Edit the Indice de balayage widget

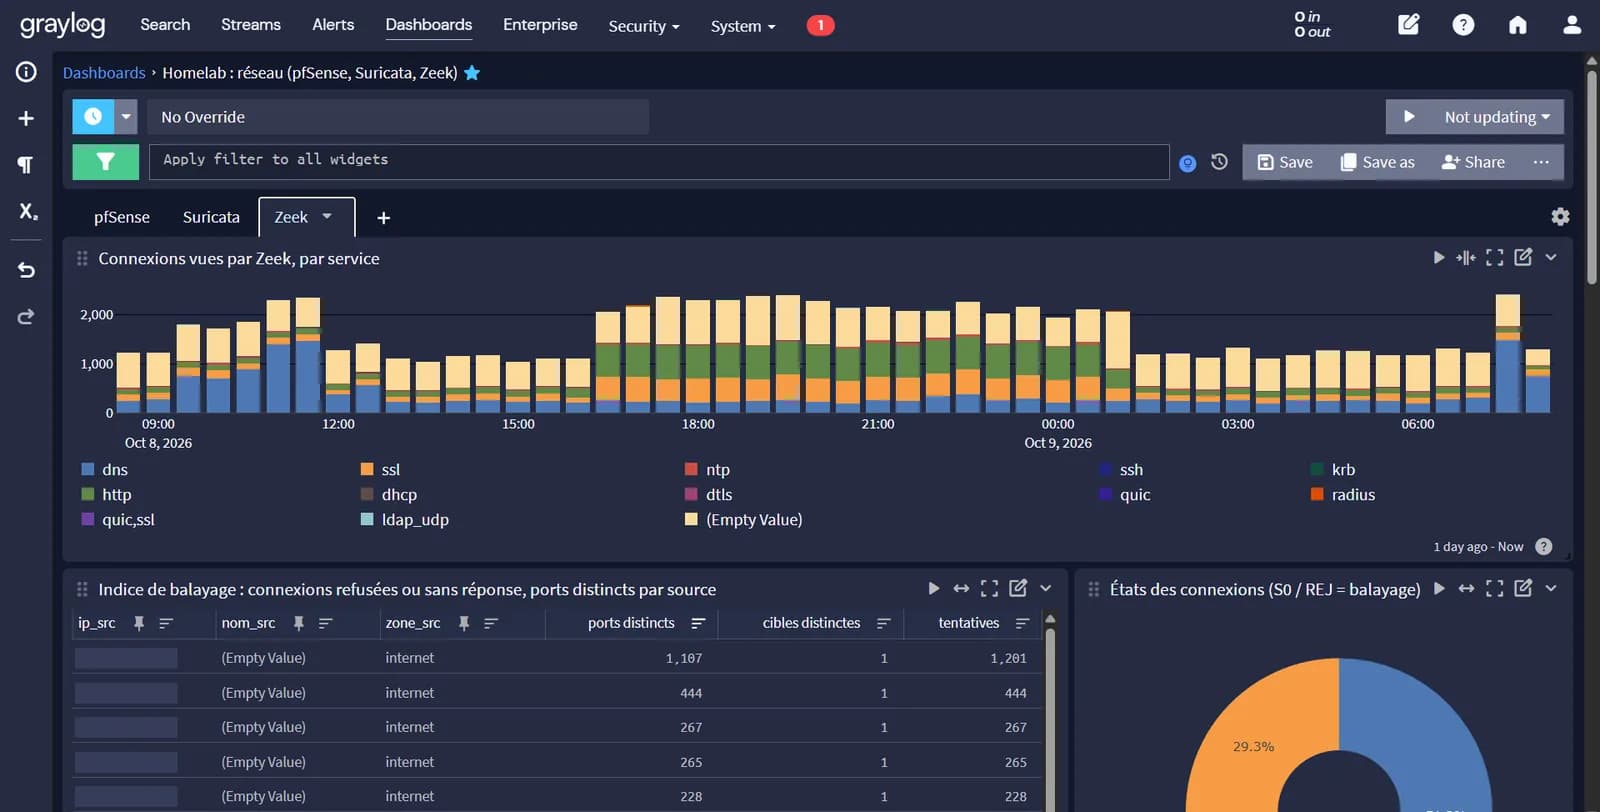click(x=1018, y=588)
